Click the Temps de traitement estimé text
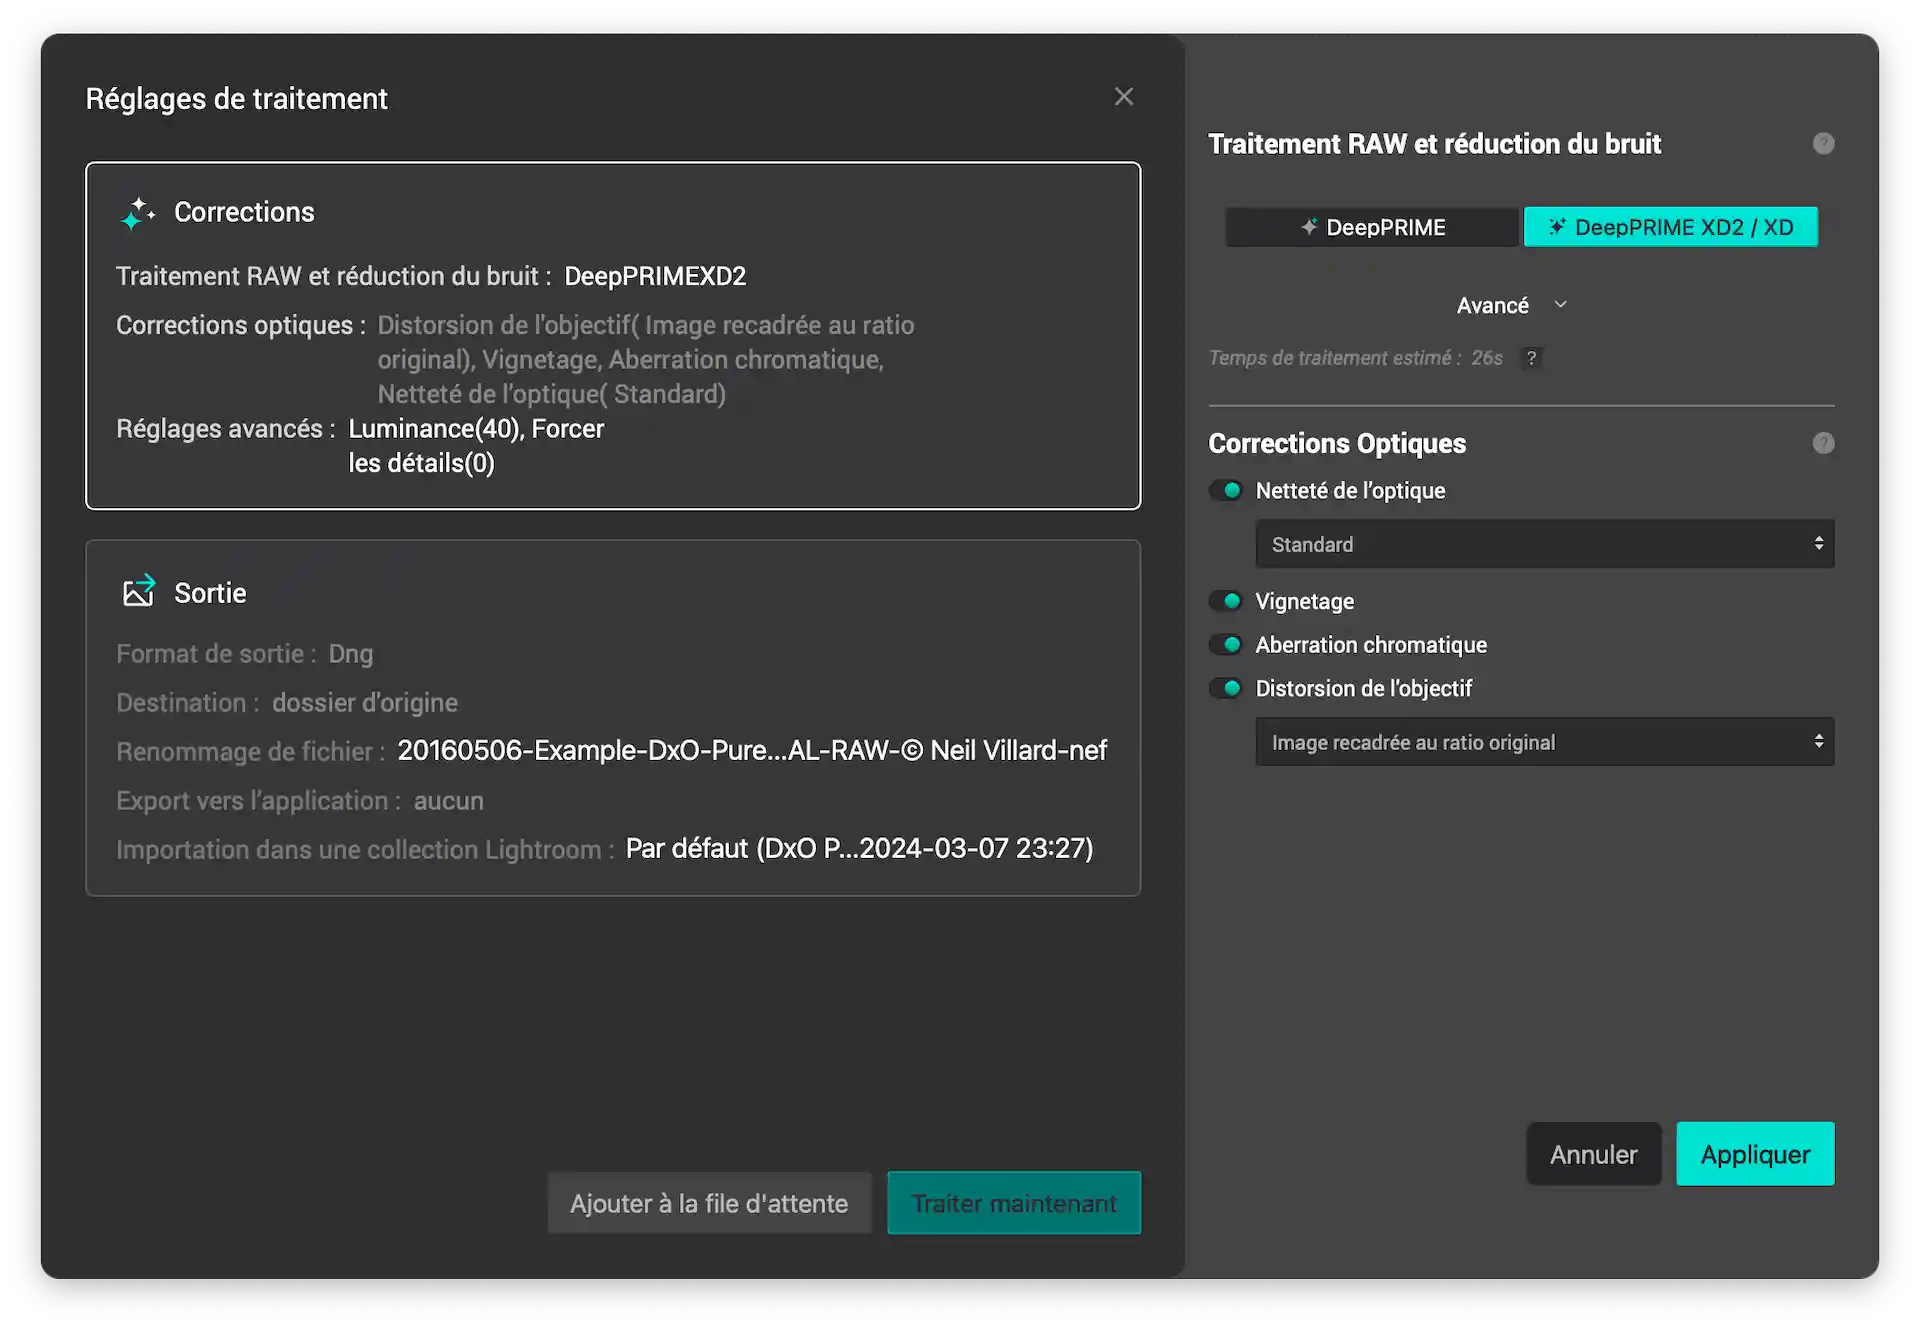1920x1327 pixels. [x=1355, y=358]
